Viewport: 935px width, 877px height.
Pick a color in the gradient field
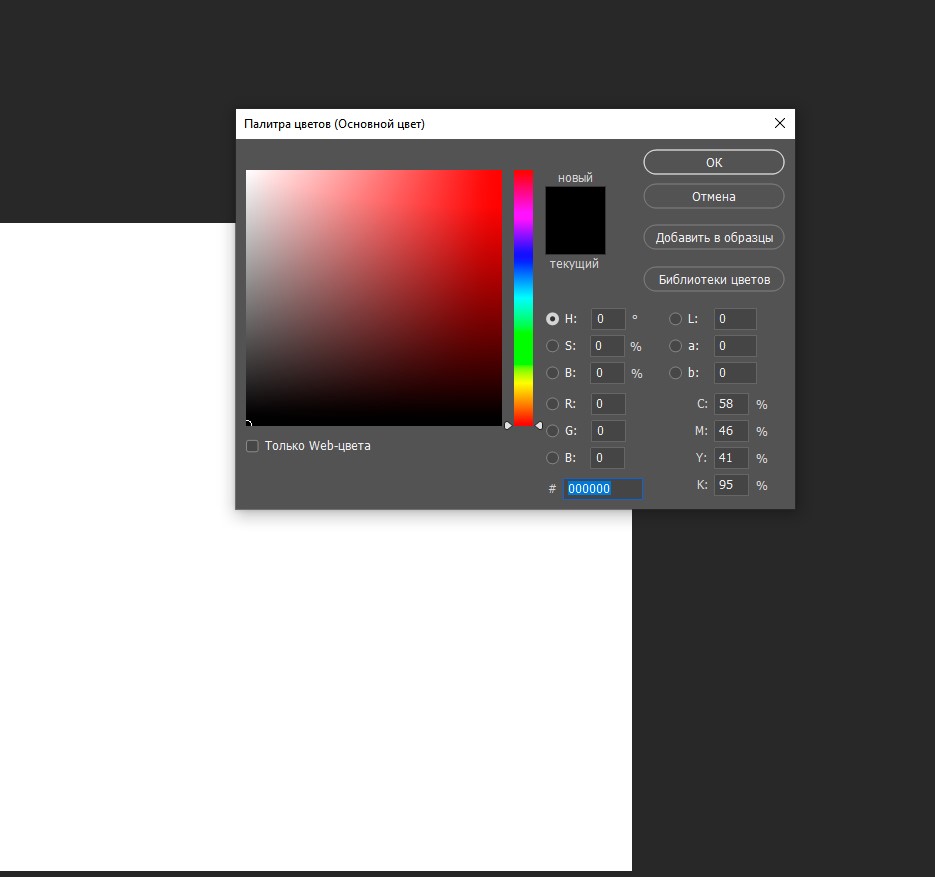[374, 296]
